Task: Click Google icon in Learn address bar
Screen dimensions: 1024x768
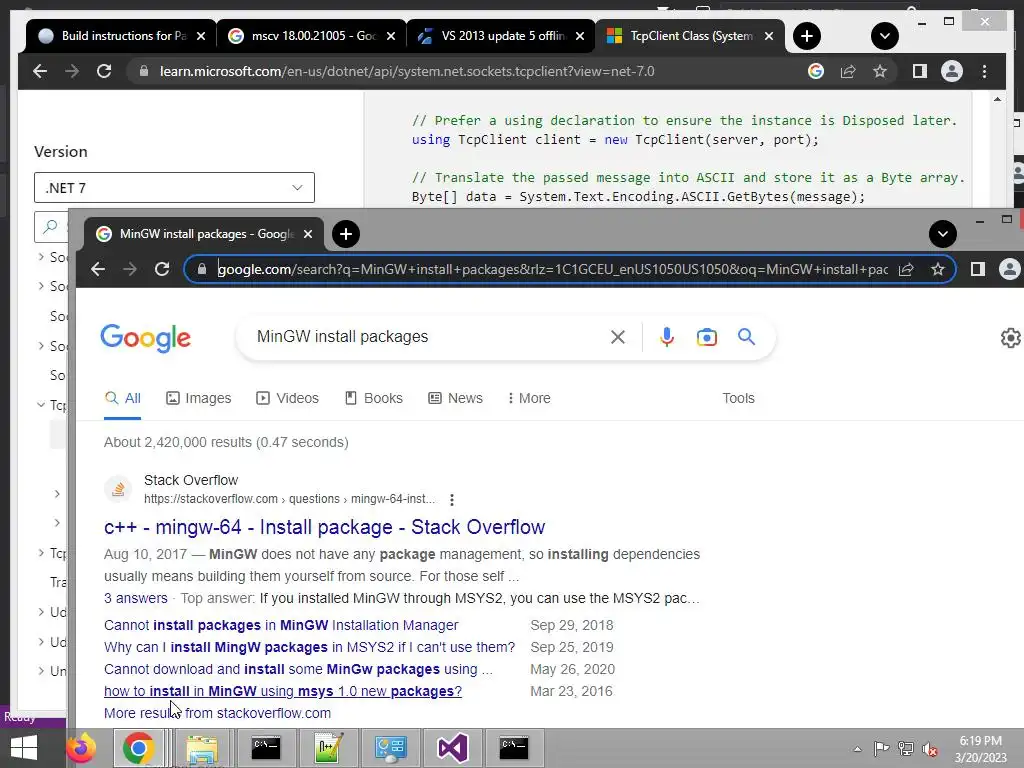Action: (816, 71)
